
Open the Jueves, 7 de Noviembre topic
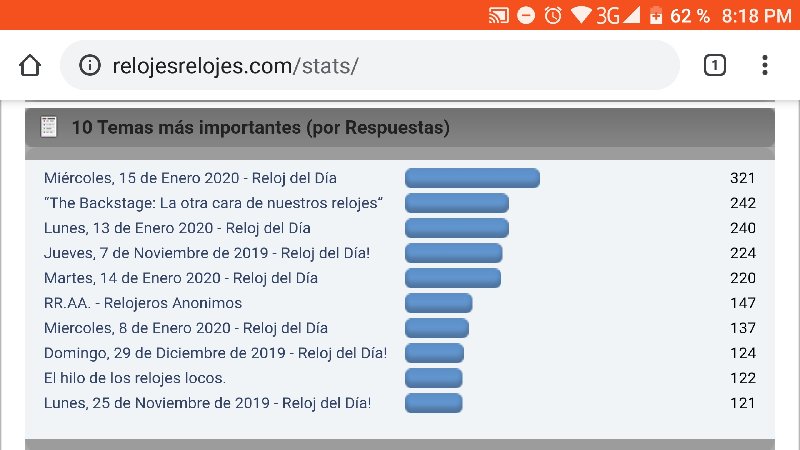click(207, 253)
